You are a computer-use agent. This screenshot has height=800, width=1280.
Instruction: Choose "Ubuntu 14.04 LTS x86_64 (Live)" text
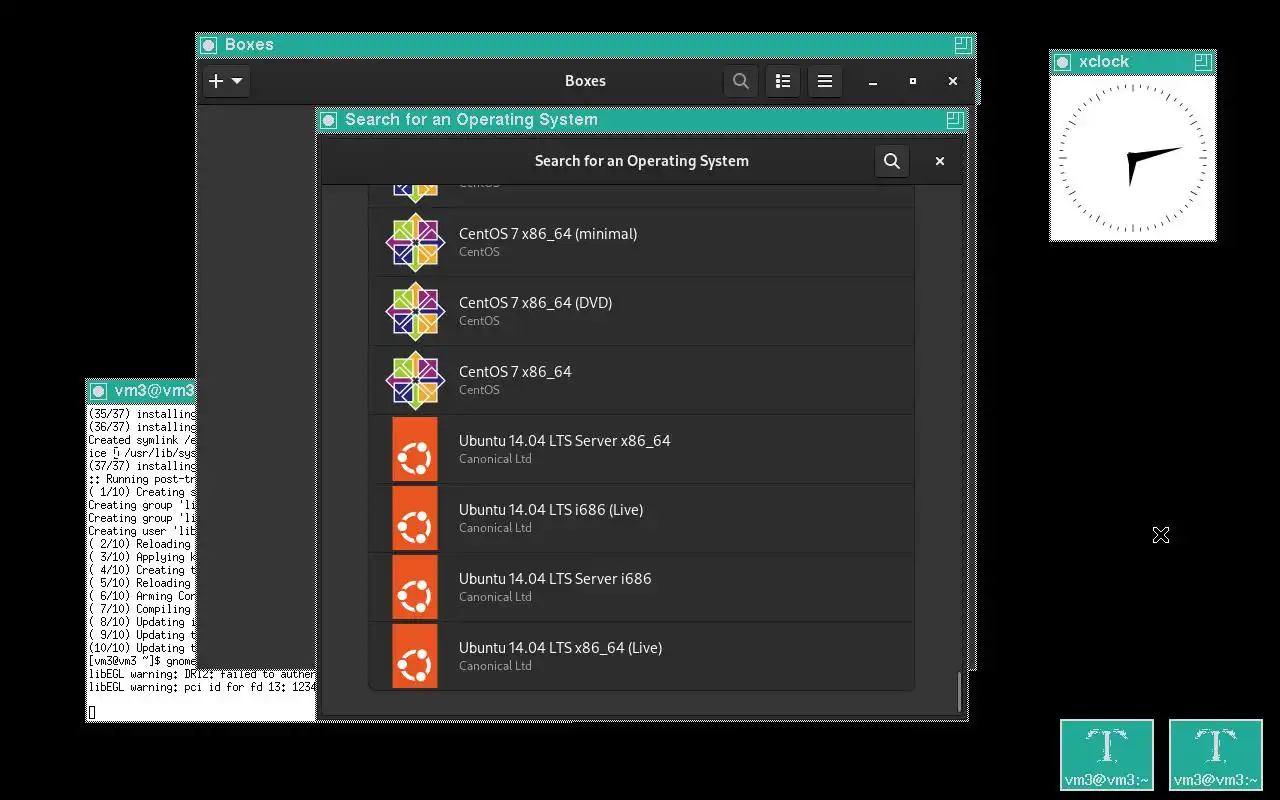pos(560,648)
